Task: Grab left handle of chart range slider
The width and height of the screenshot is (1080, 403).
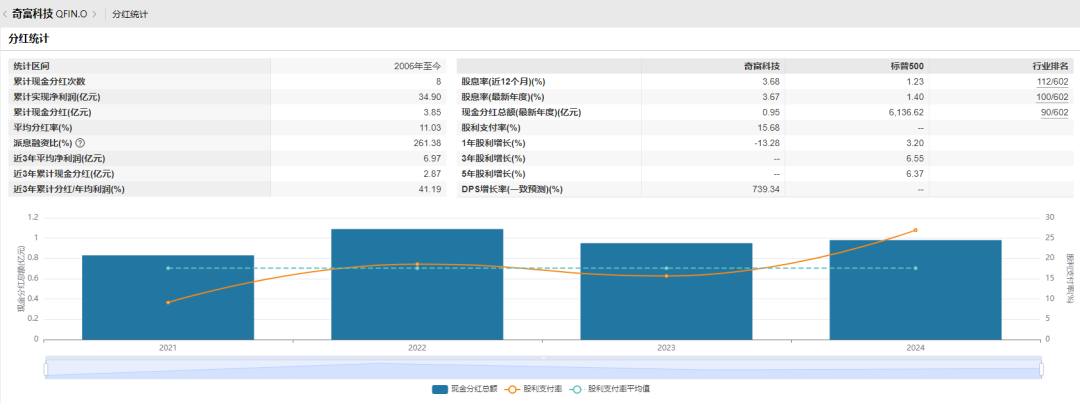Action: click(45, 370)
